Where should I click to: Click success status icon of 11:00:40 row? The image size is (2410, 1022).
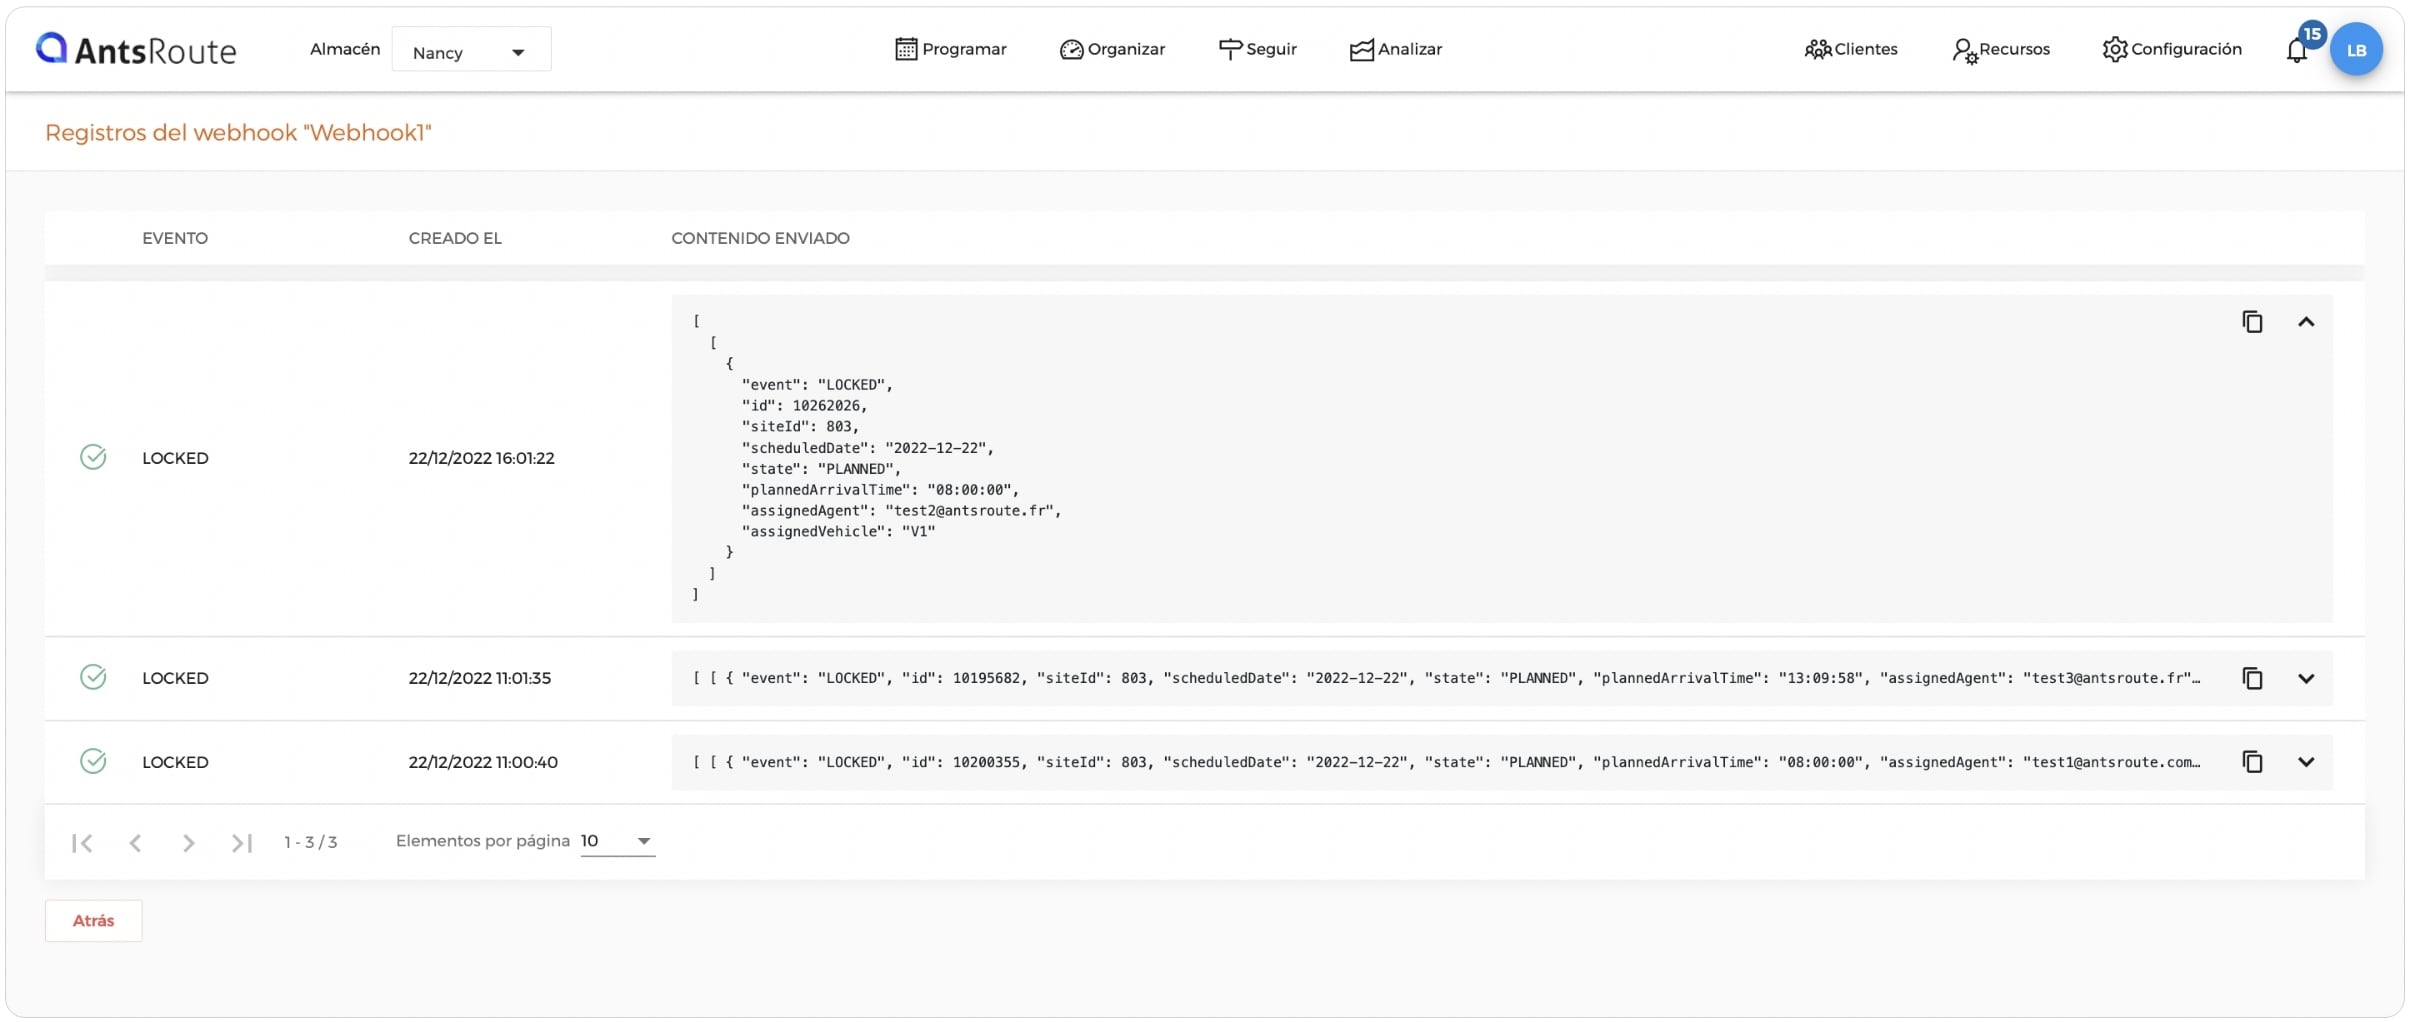pos(93,761)
